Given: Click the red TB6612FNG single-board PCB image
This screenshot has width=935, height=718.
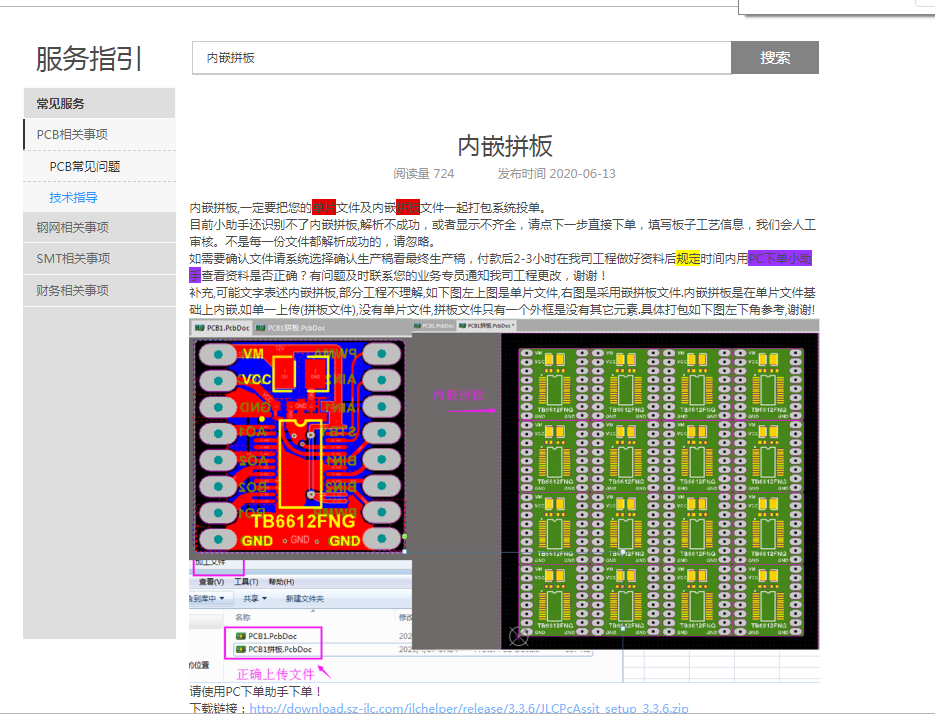Looking at the screenshot, I should point(299,445).
